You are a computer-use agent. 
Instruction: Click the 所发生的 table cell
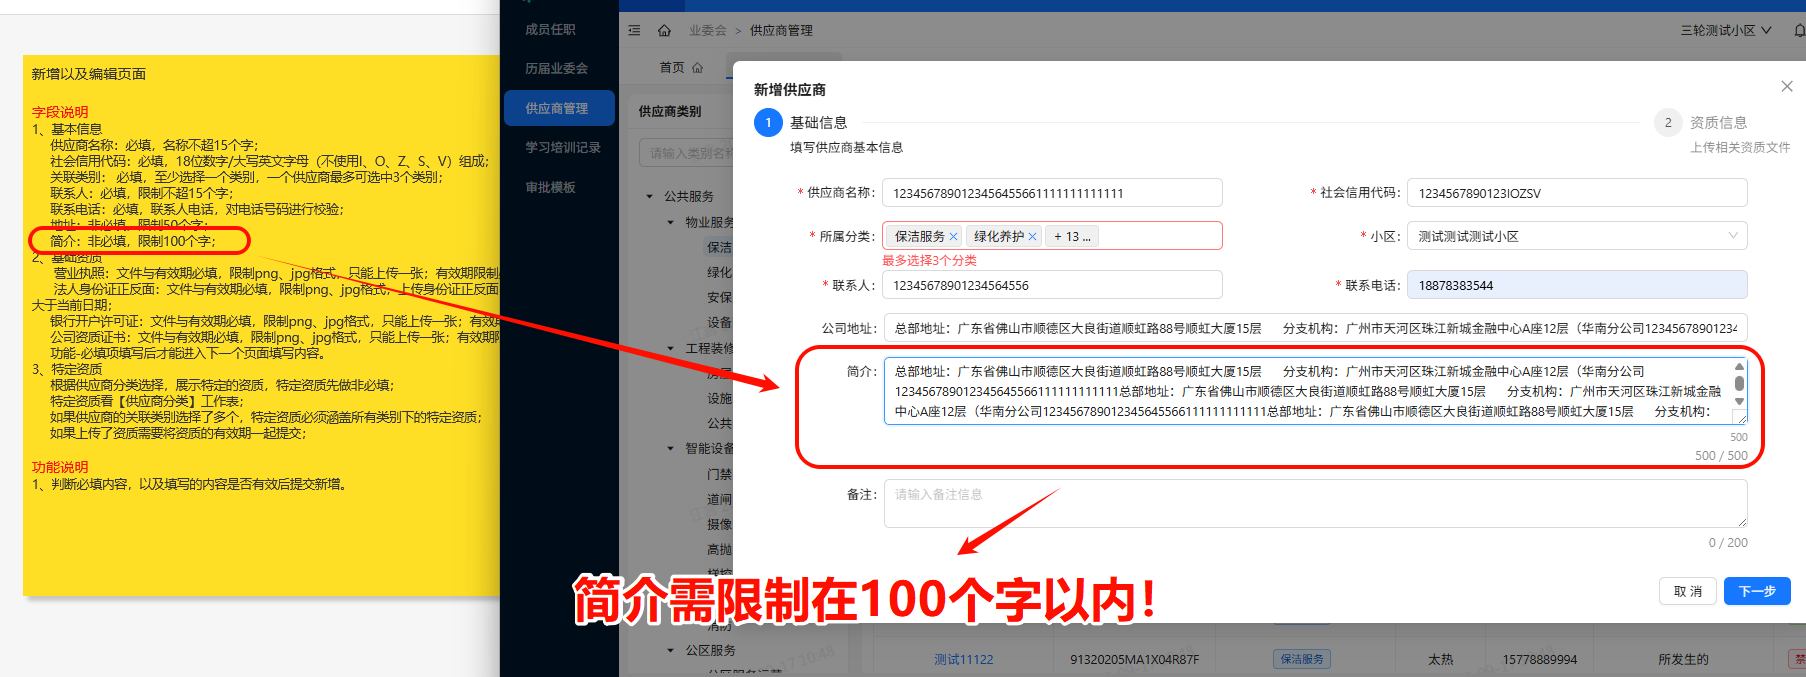pos(1683,660)
